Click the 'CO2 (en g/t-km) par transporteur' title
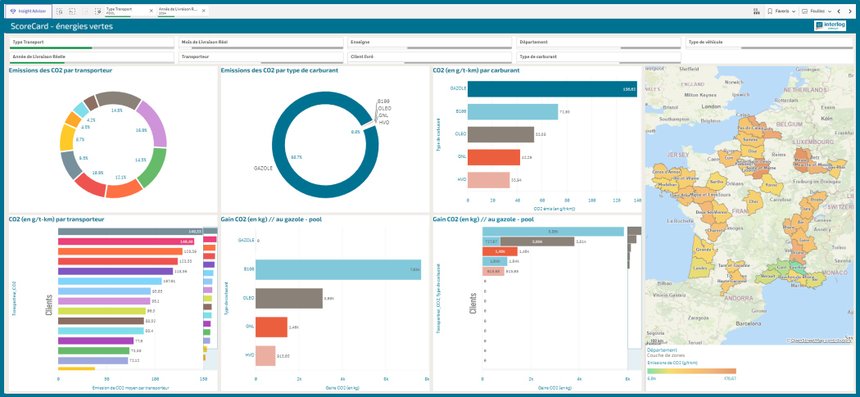 tap(57, 219)
